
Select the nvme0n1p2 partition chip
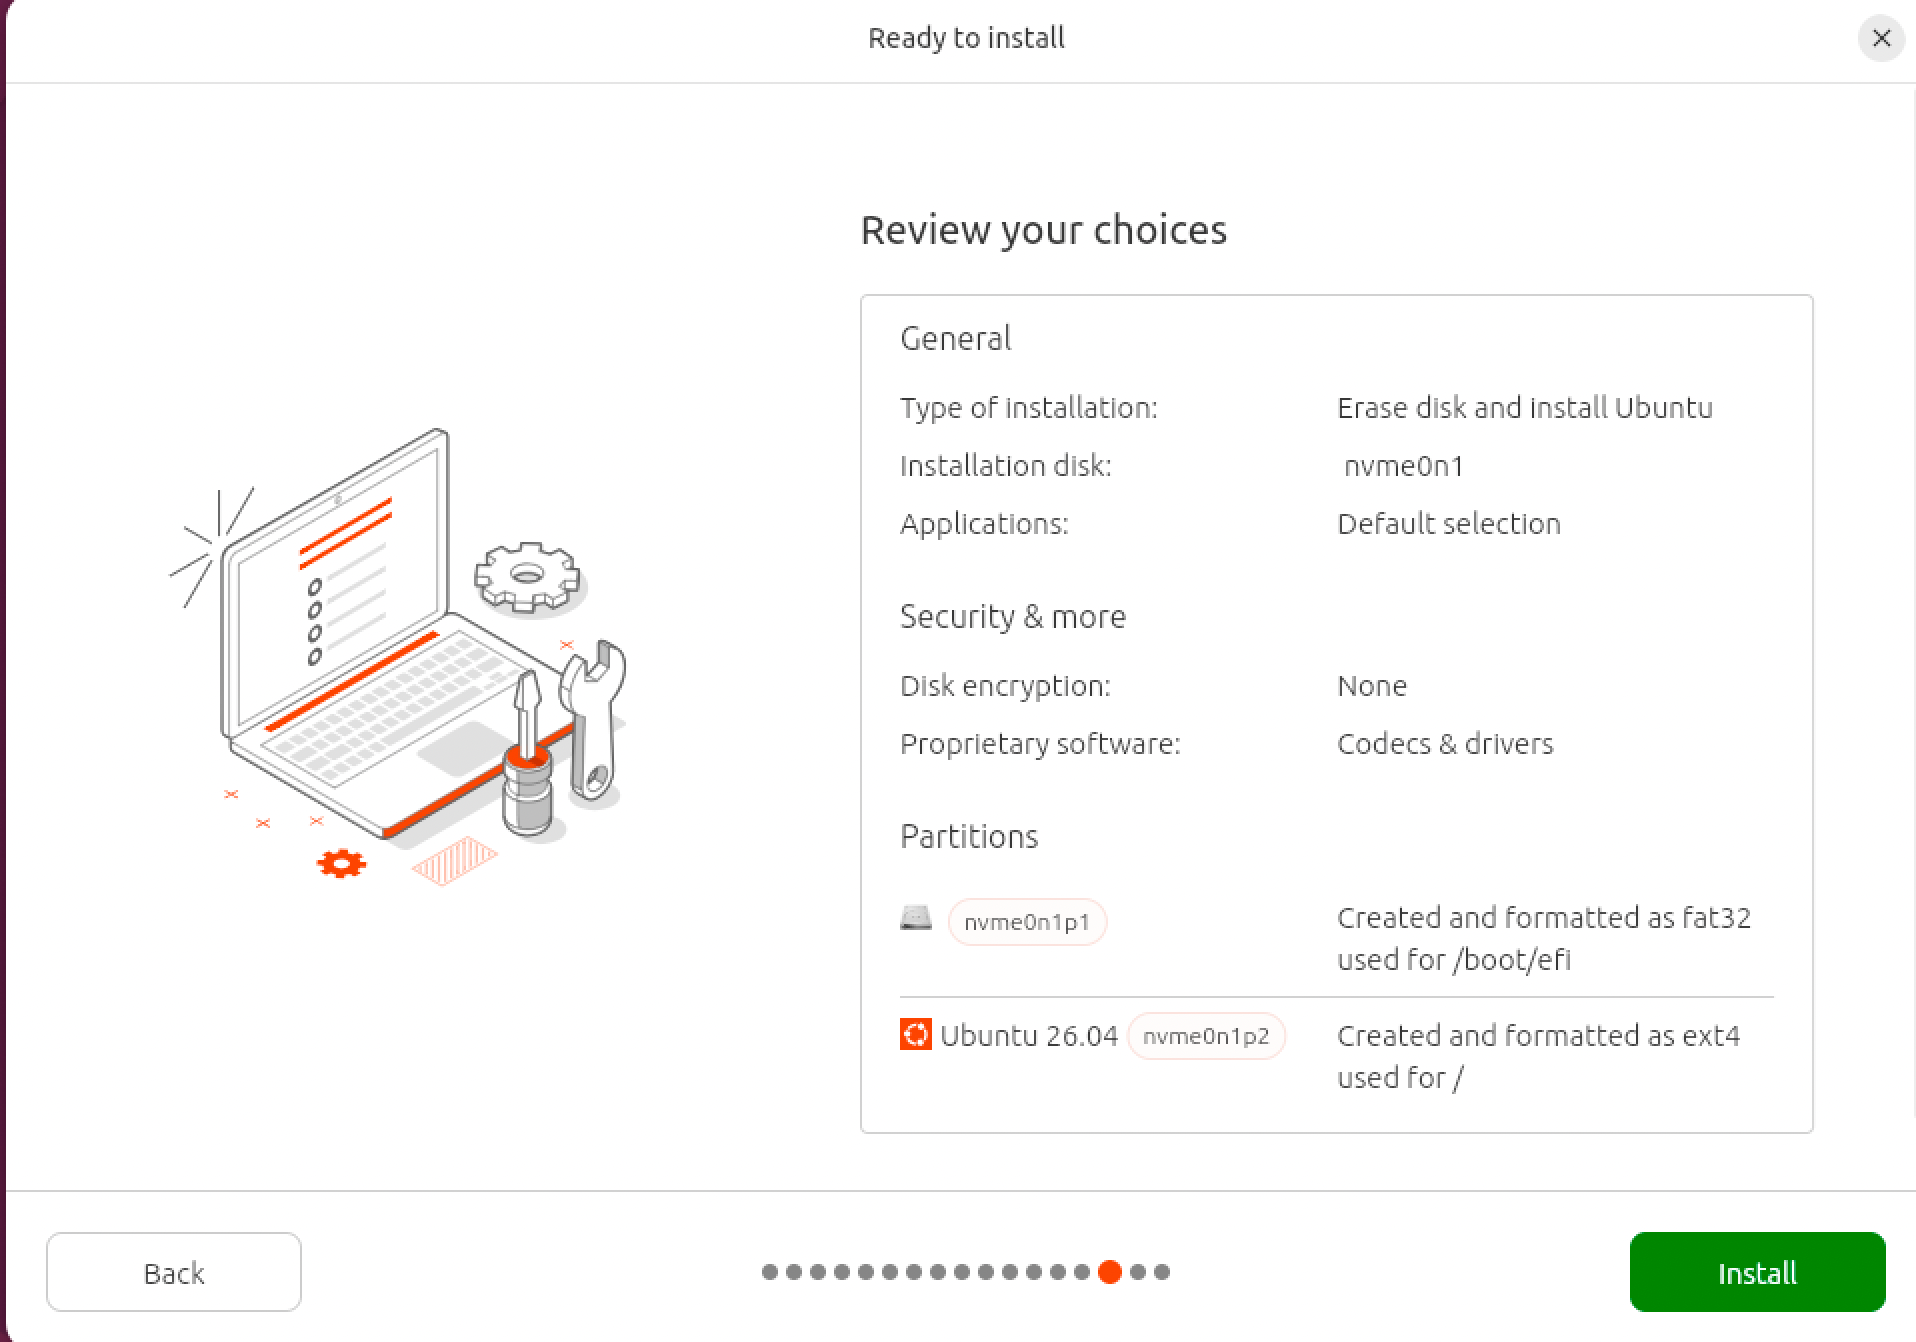[x=1206, y=1036]
